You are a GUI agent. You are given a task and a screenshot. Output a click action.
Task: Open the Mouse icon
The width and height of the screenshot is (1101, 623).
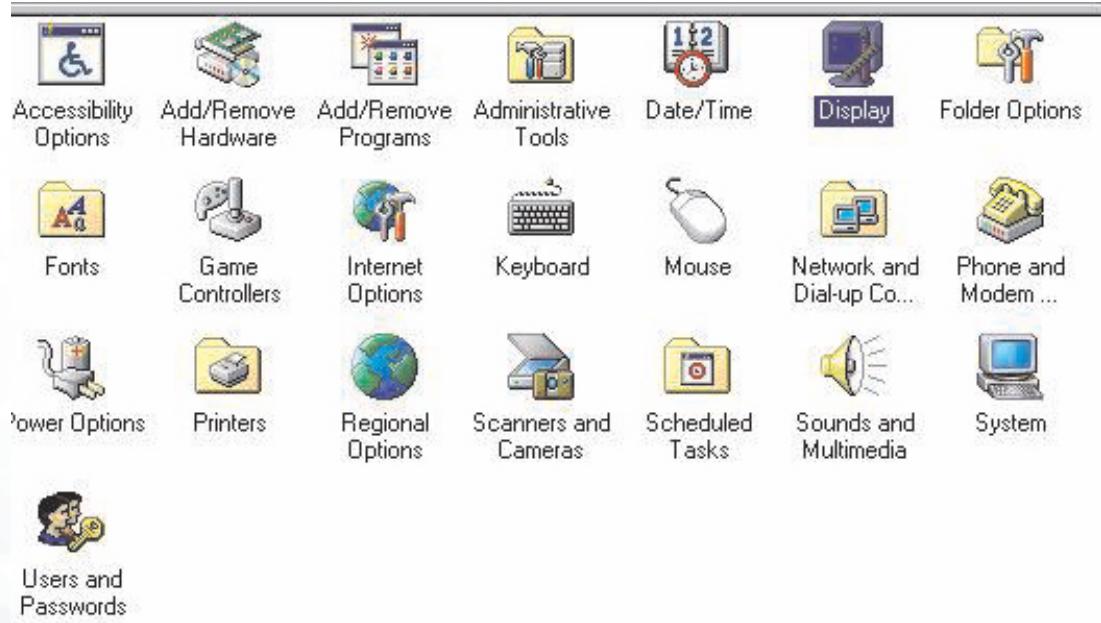(697, 209)
